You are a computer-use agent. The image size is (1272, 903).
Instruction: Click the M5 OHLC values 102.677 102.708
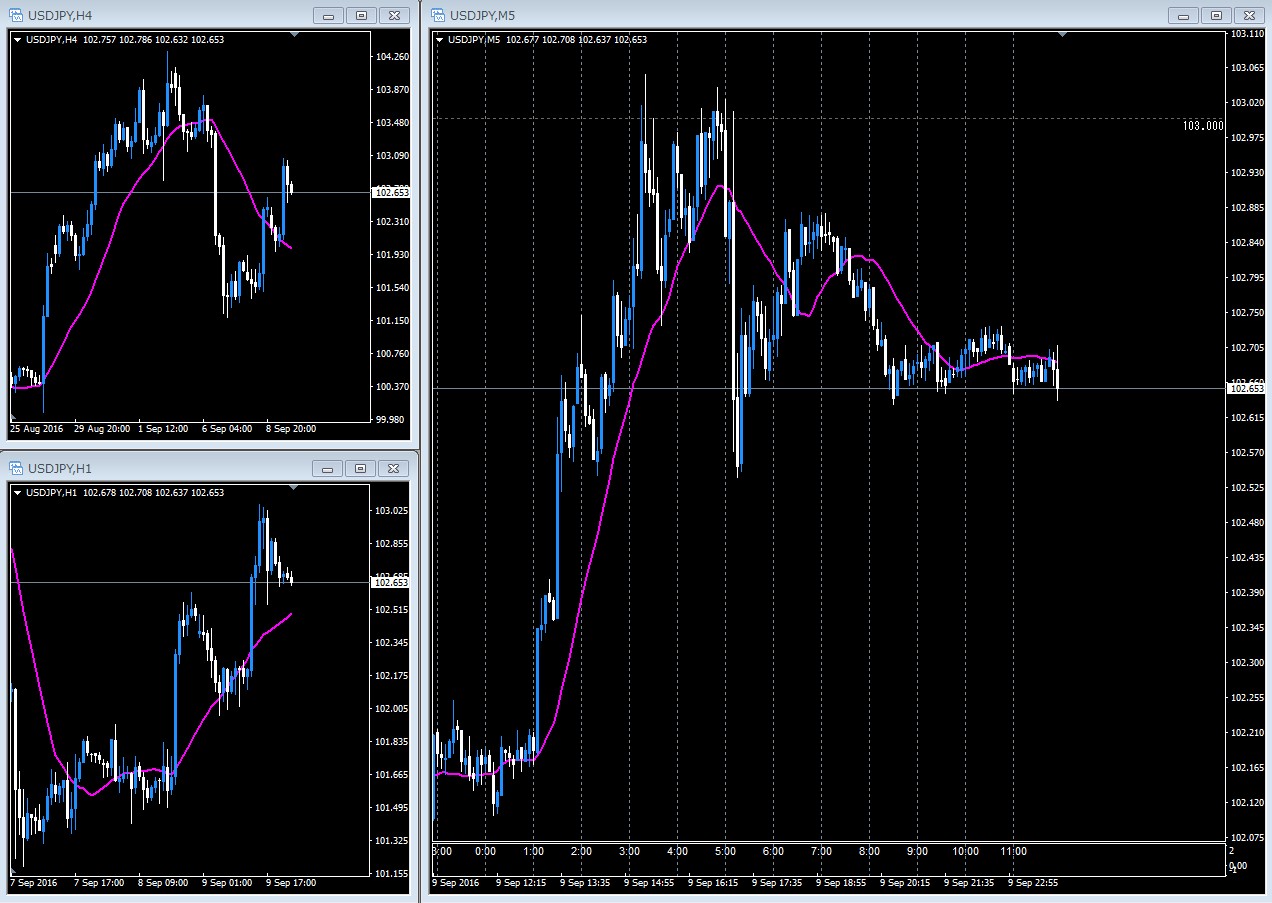541,40
